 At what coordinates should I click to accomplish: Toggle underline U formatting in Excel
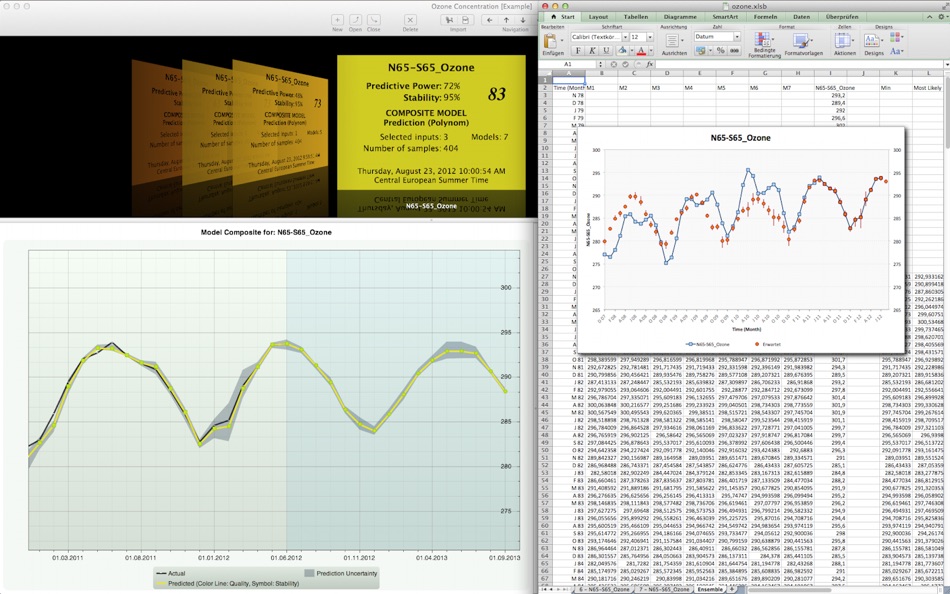click(606, 50)
